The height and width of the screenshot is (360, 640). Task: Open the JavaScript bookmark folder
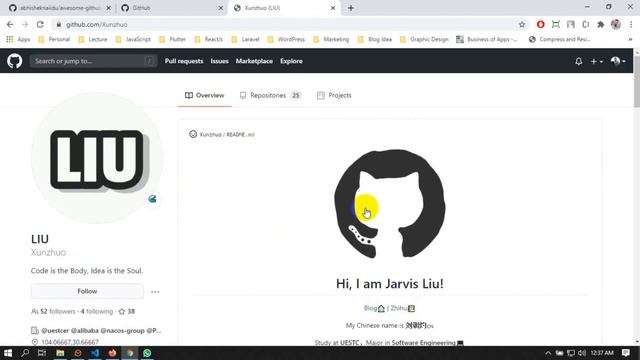[133, 40]
